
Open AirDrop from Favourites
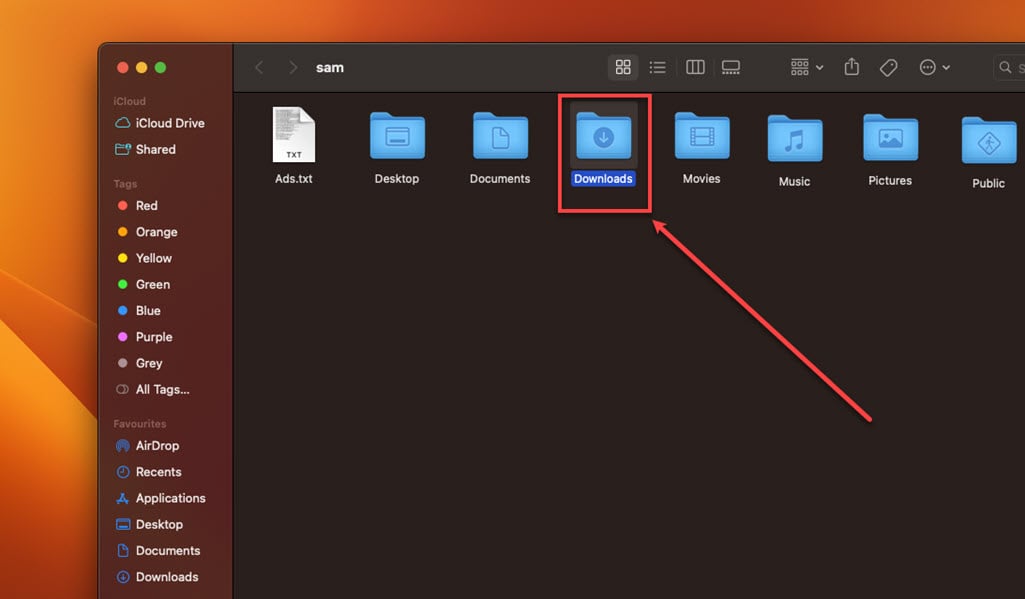pyautogui.click(x=147, y=445)
